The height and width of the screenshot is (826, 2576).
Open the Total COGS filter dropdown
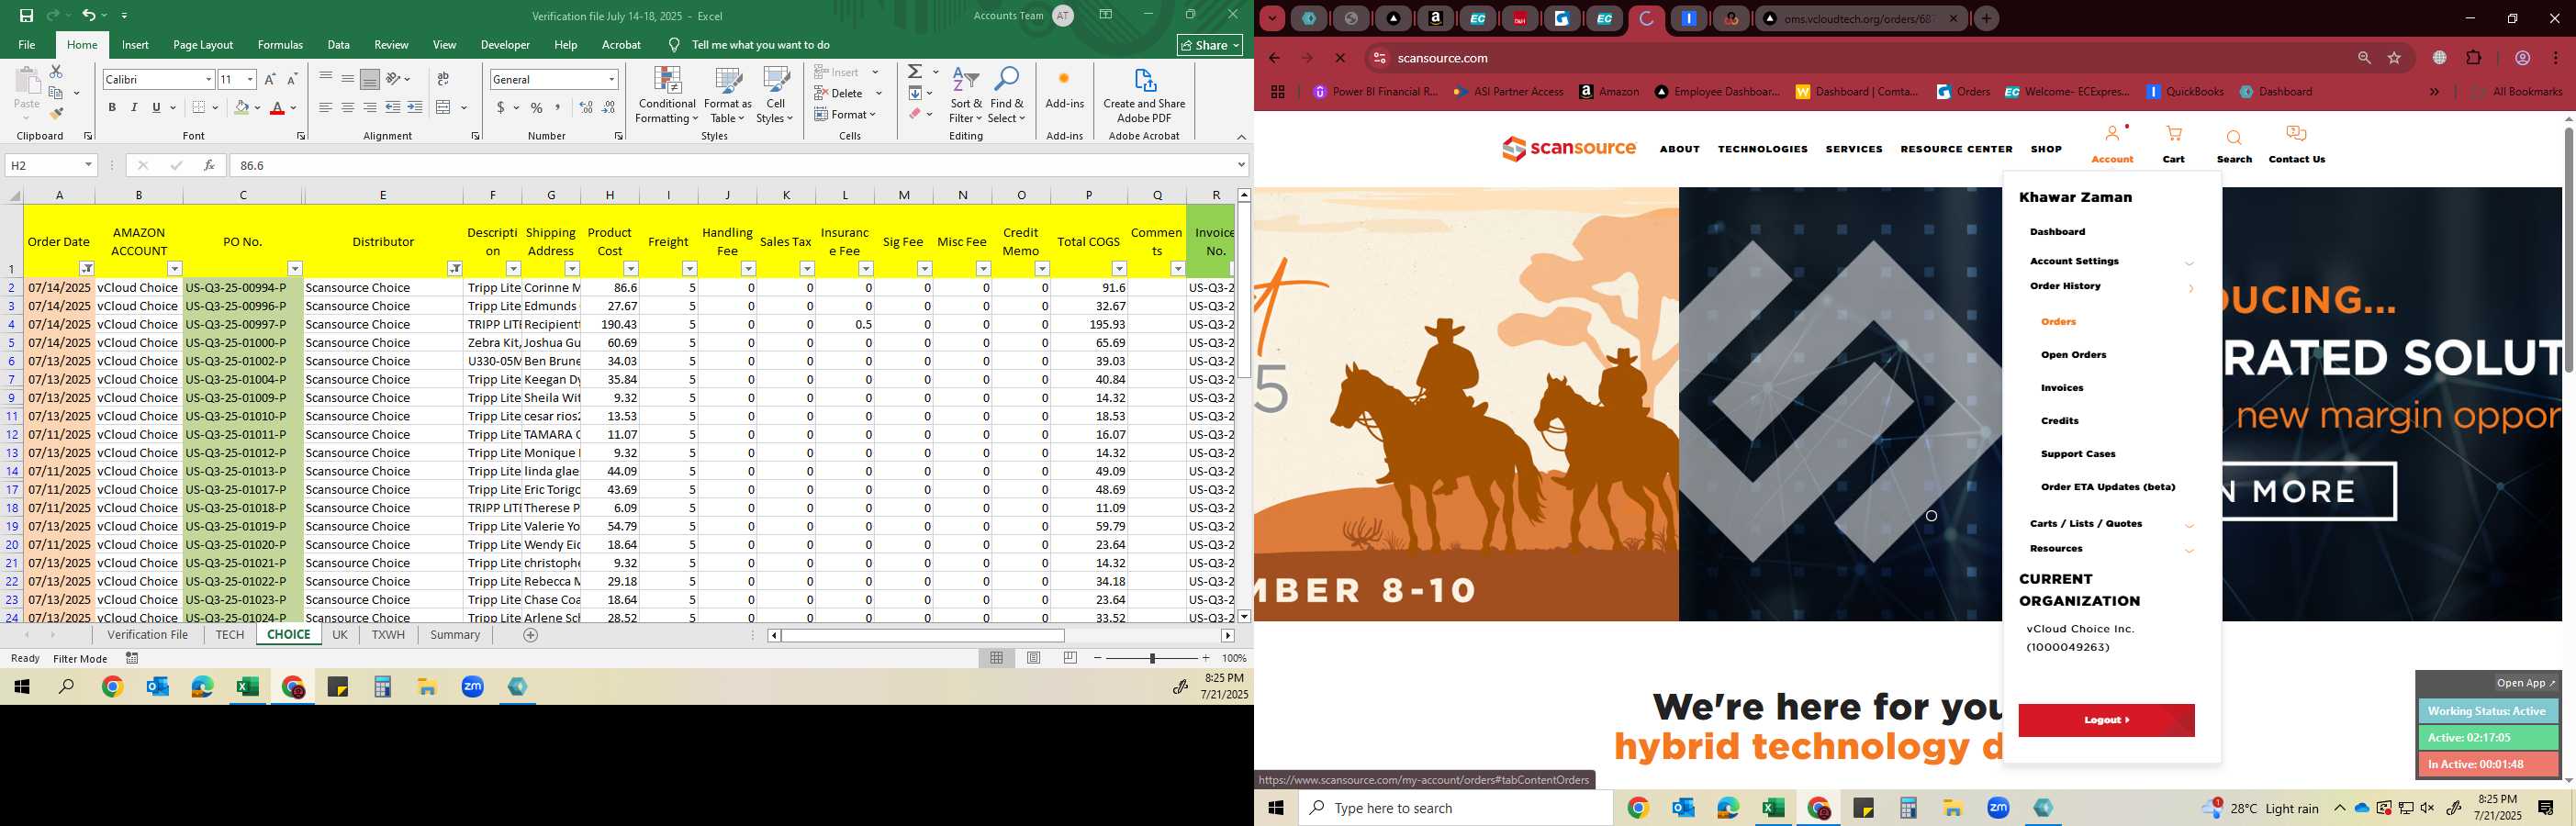click(x=1119, y=269)
